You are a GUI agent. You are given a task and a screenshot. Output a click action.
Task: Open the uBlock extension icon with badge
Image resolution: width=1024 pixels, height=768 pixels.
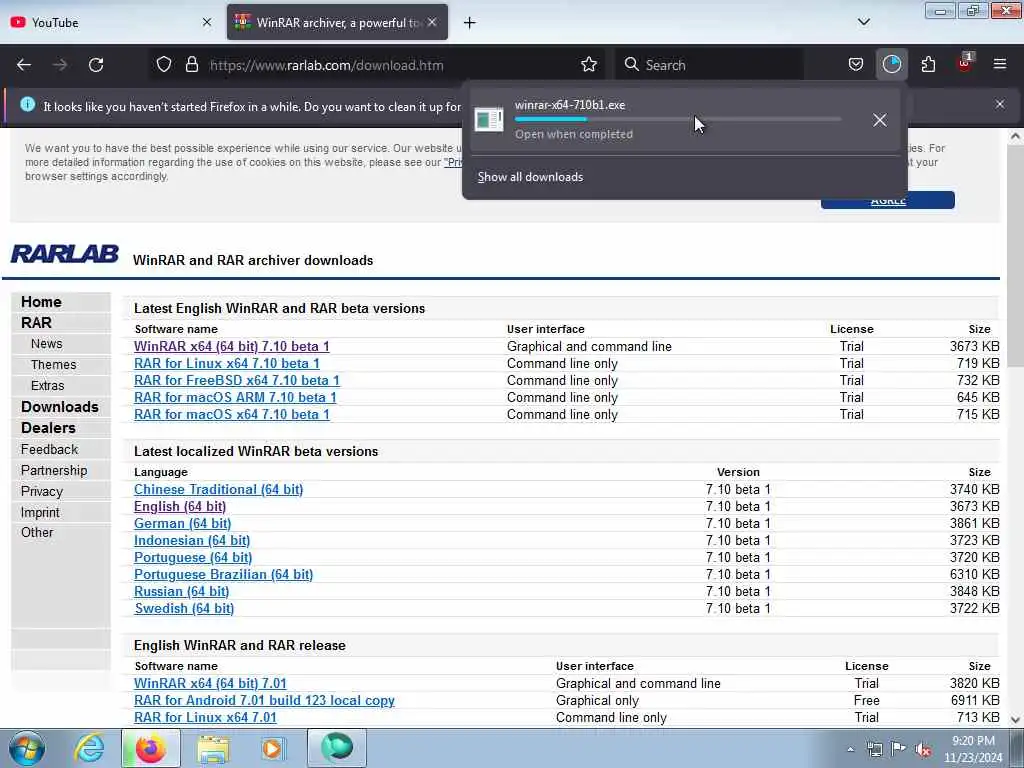pos(965,63)
